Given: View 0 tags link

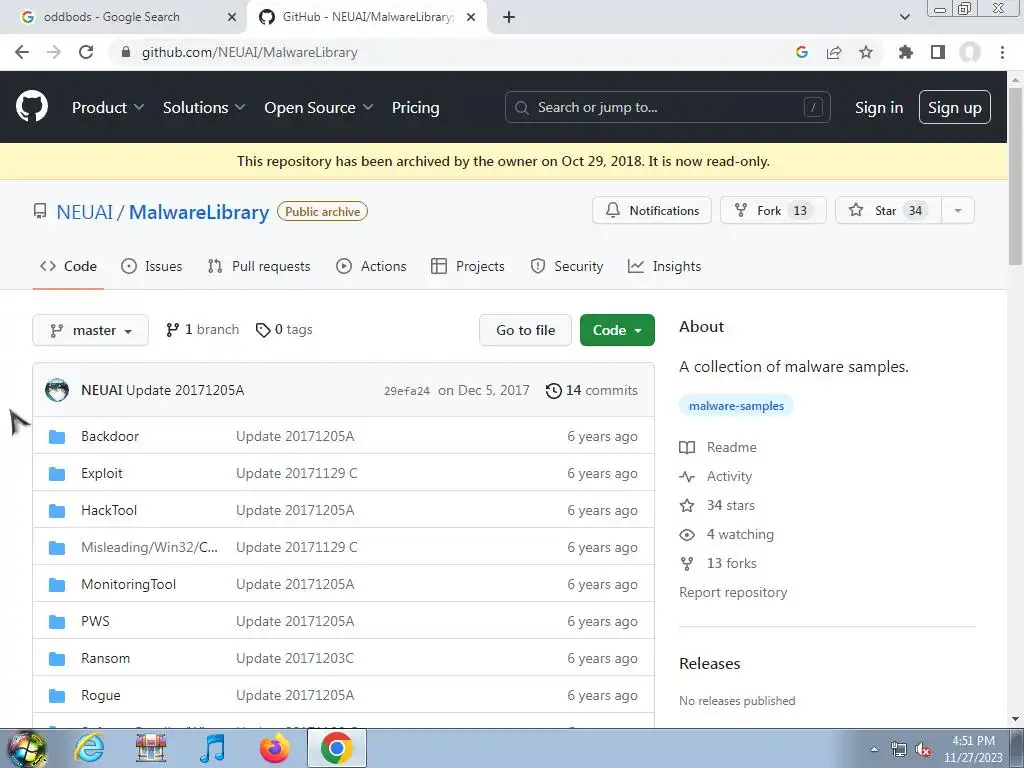Looking at the screenshot, I should pyautogui.click(x=284, y=330).
